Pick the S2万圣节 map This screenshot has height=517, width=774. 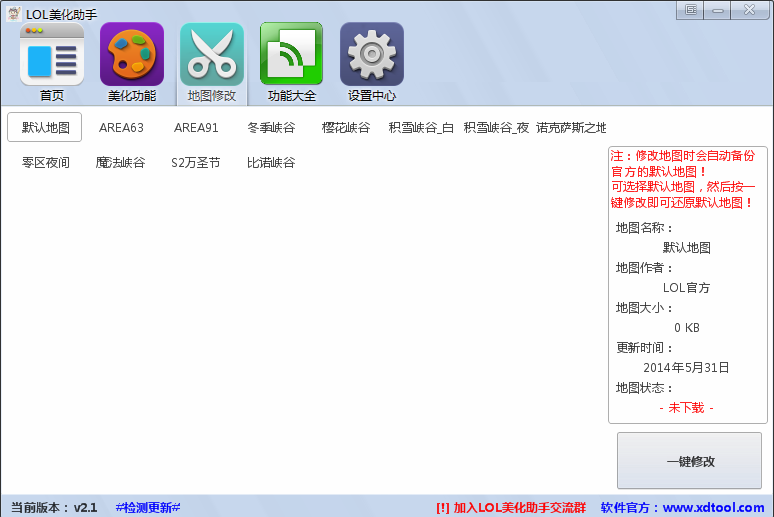(195, 162)
